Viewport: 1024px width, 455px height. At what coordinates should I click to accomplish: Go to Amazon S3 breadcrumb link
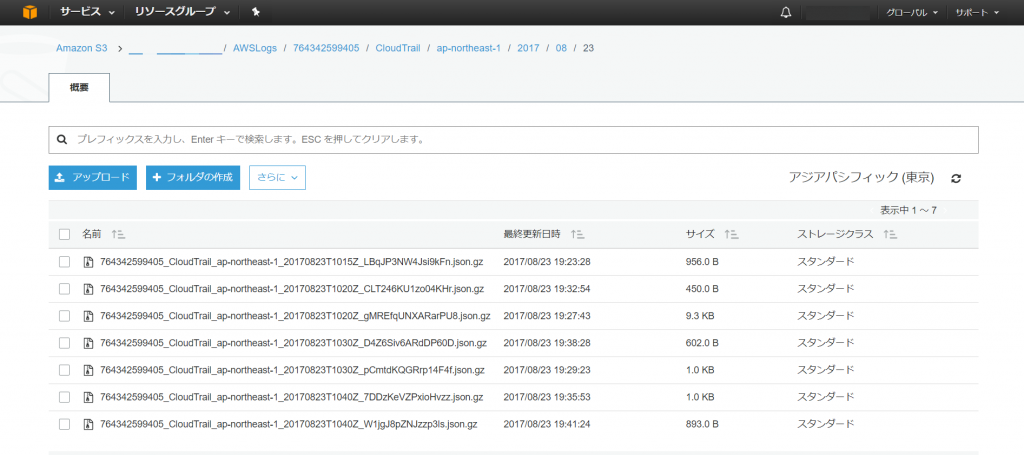tap(82, 48)
